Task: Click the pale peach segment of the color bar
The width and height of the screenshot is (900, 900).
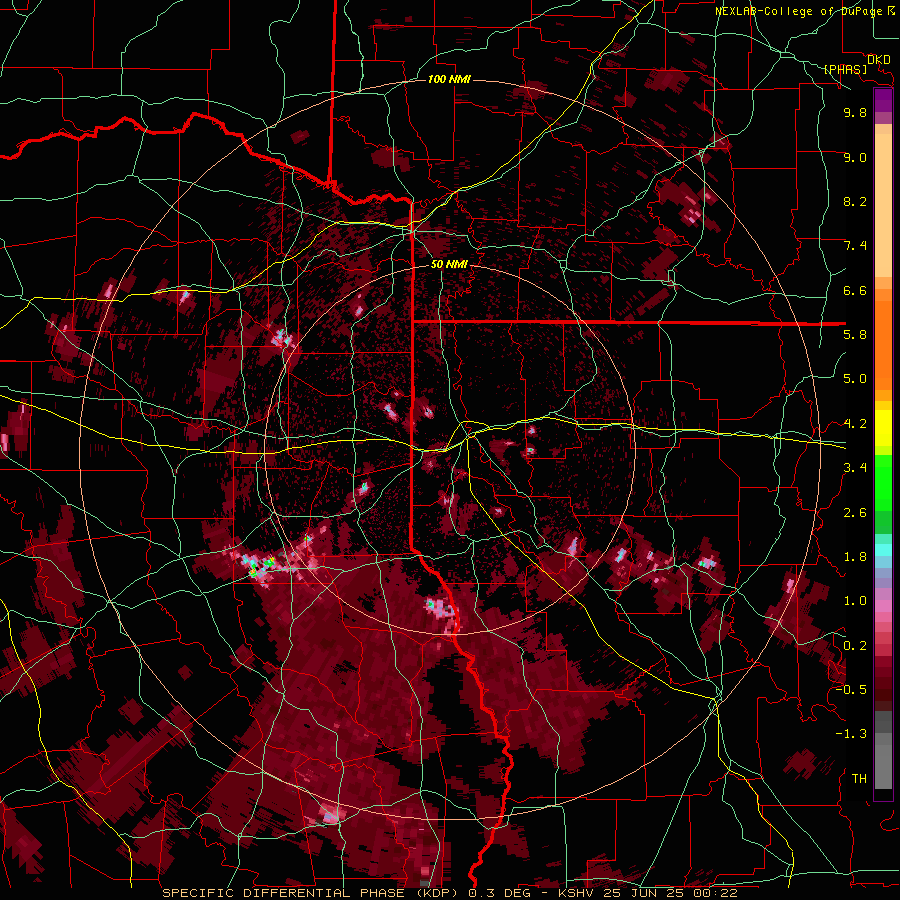Action: (883, 205)
